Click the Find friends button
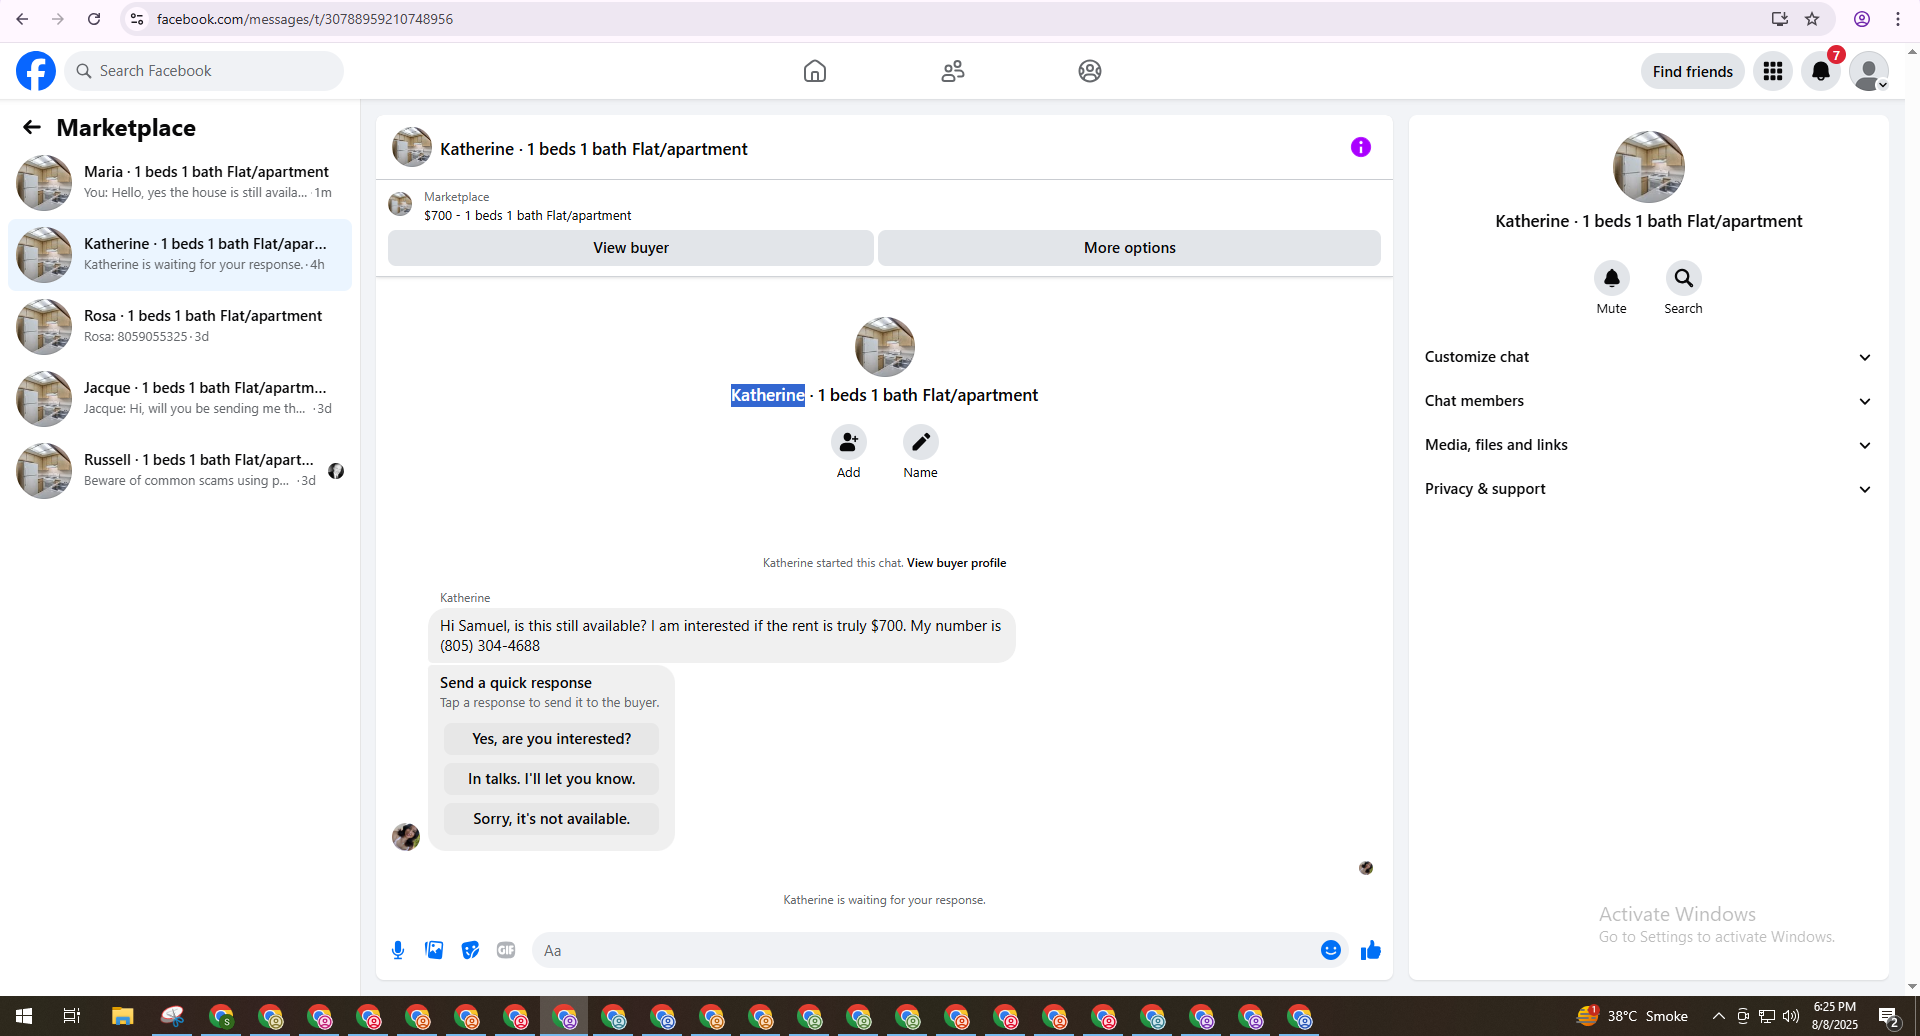Image resolution: width=1920 pixels, height=1036 pixels. [1692, 71]
